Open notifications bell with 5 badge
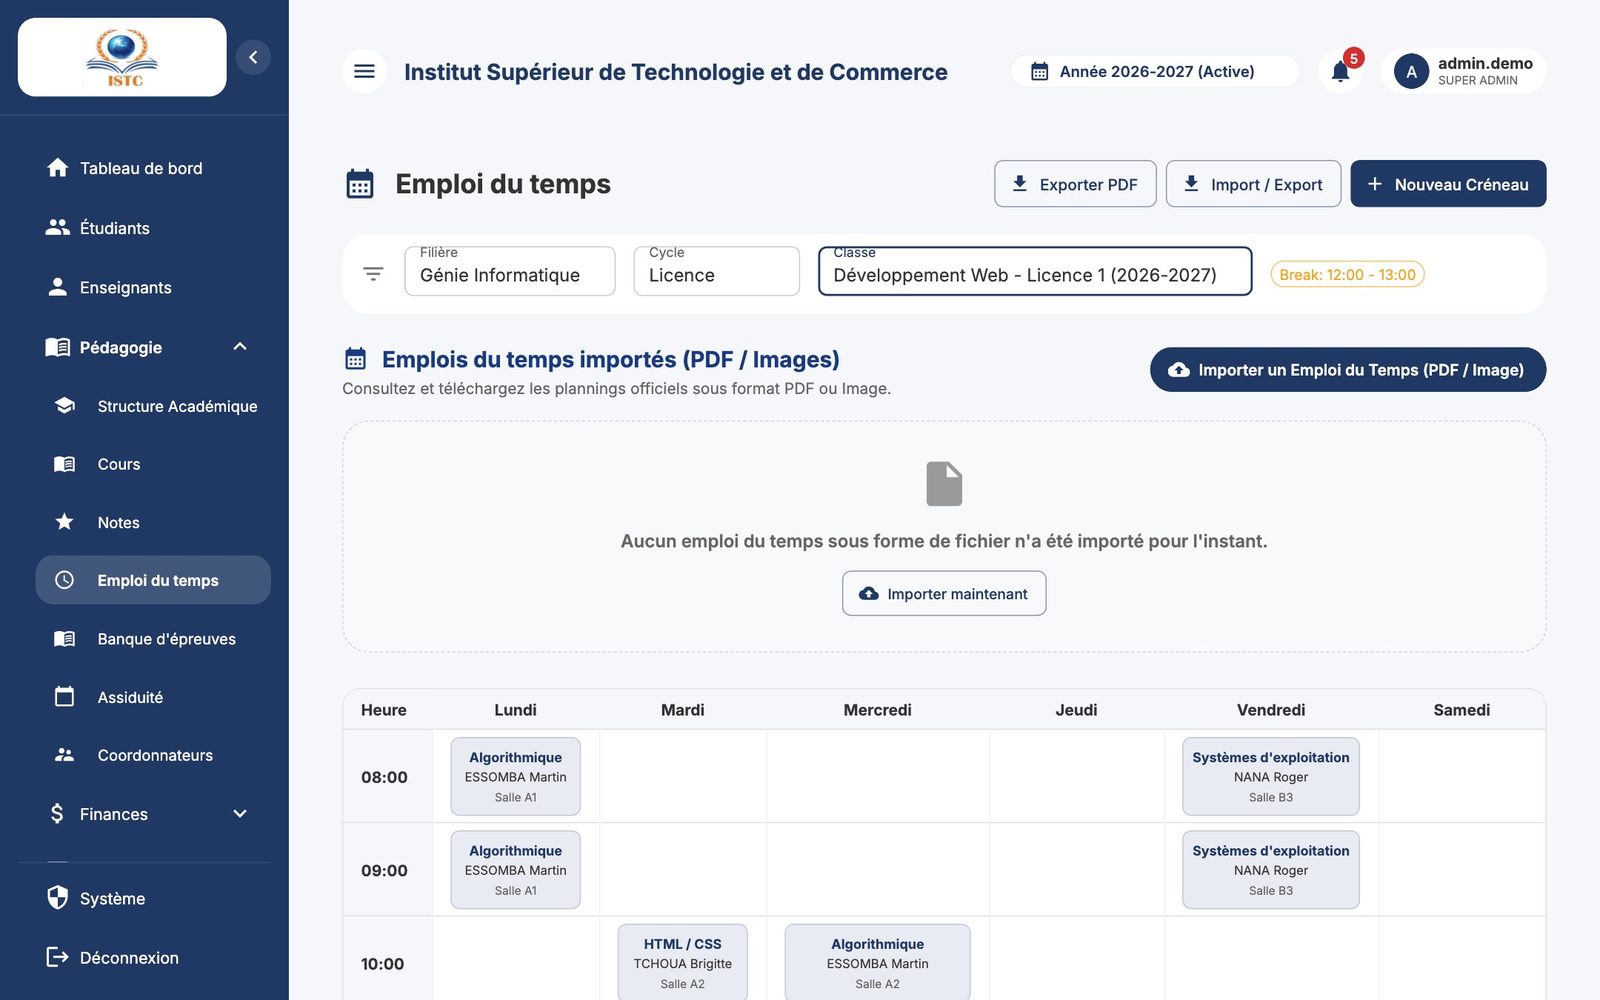Viewport: 1600px width, 1000px height. click(1341, 71)
